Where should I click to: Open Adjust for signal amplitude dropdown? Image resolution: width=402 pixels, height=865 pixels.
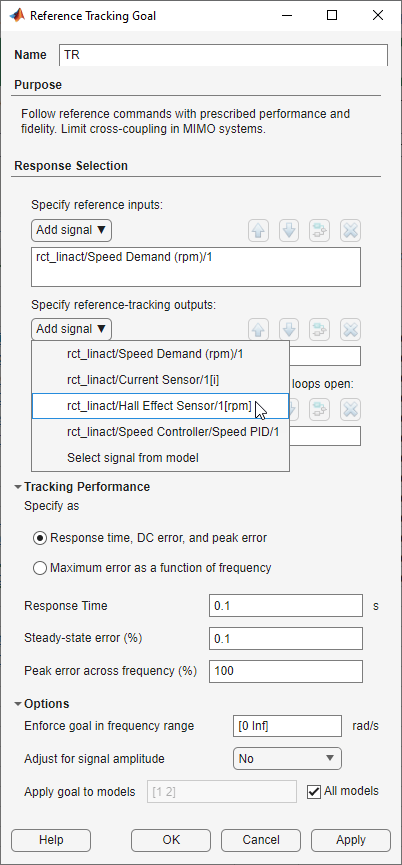(x=287, y=759)
